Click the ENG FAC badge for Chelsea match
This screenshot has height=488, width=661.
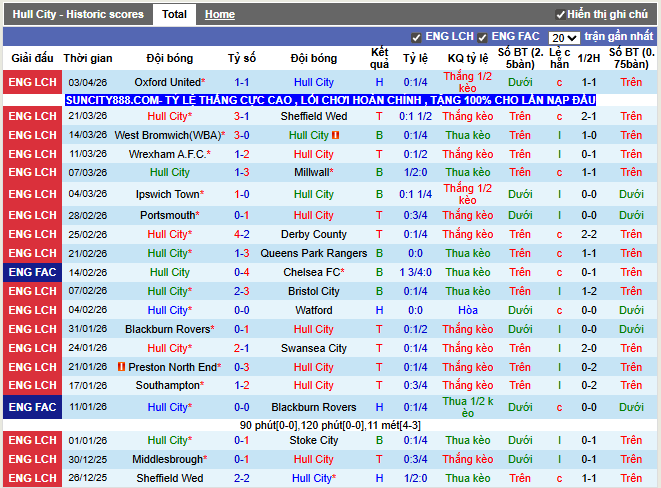(32, 272)
